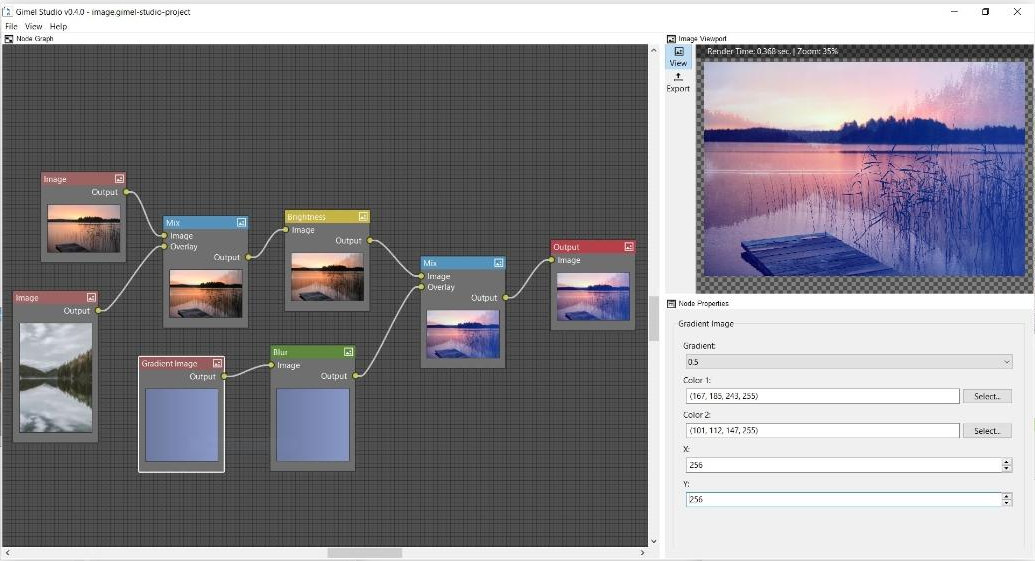Click Select button for Color 1
The width and height of the screenshot is (1035, 561).
pyautogui.click(x=987, y=396)
